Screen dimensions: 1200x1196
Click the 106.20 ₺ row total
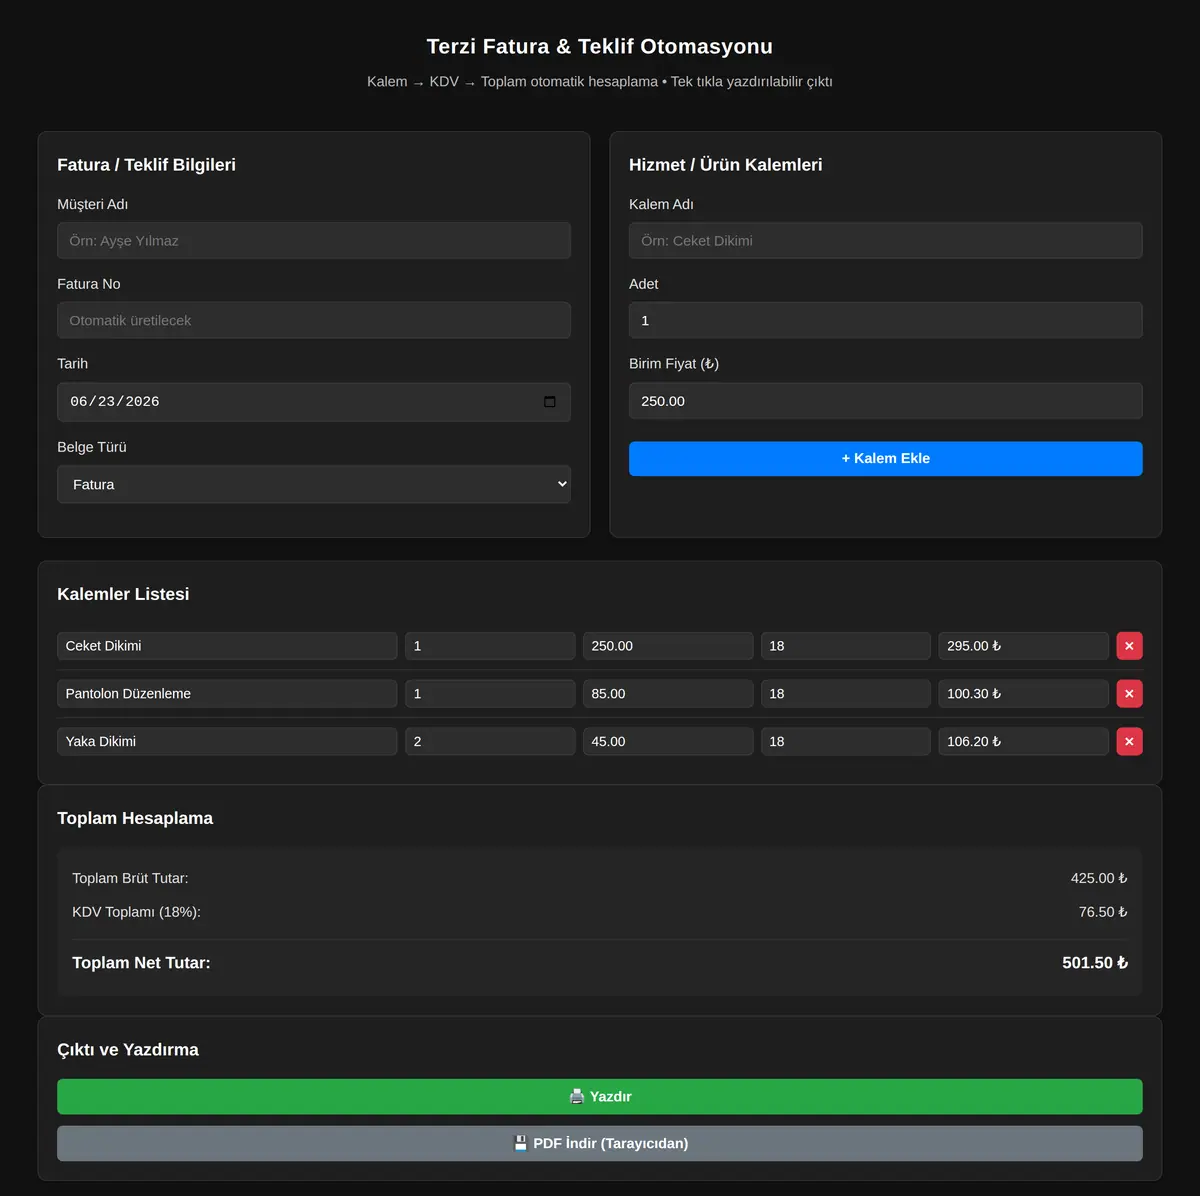(x=1023, y=742)
